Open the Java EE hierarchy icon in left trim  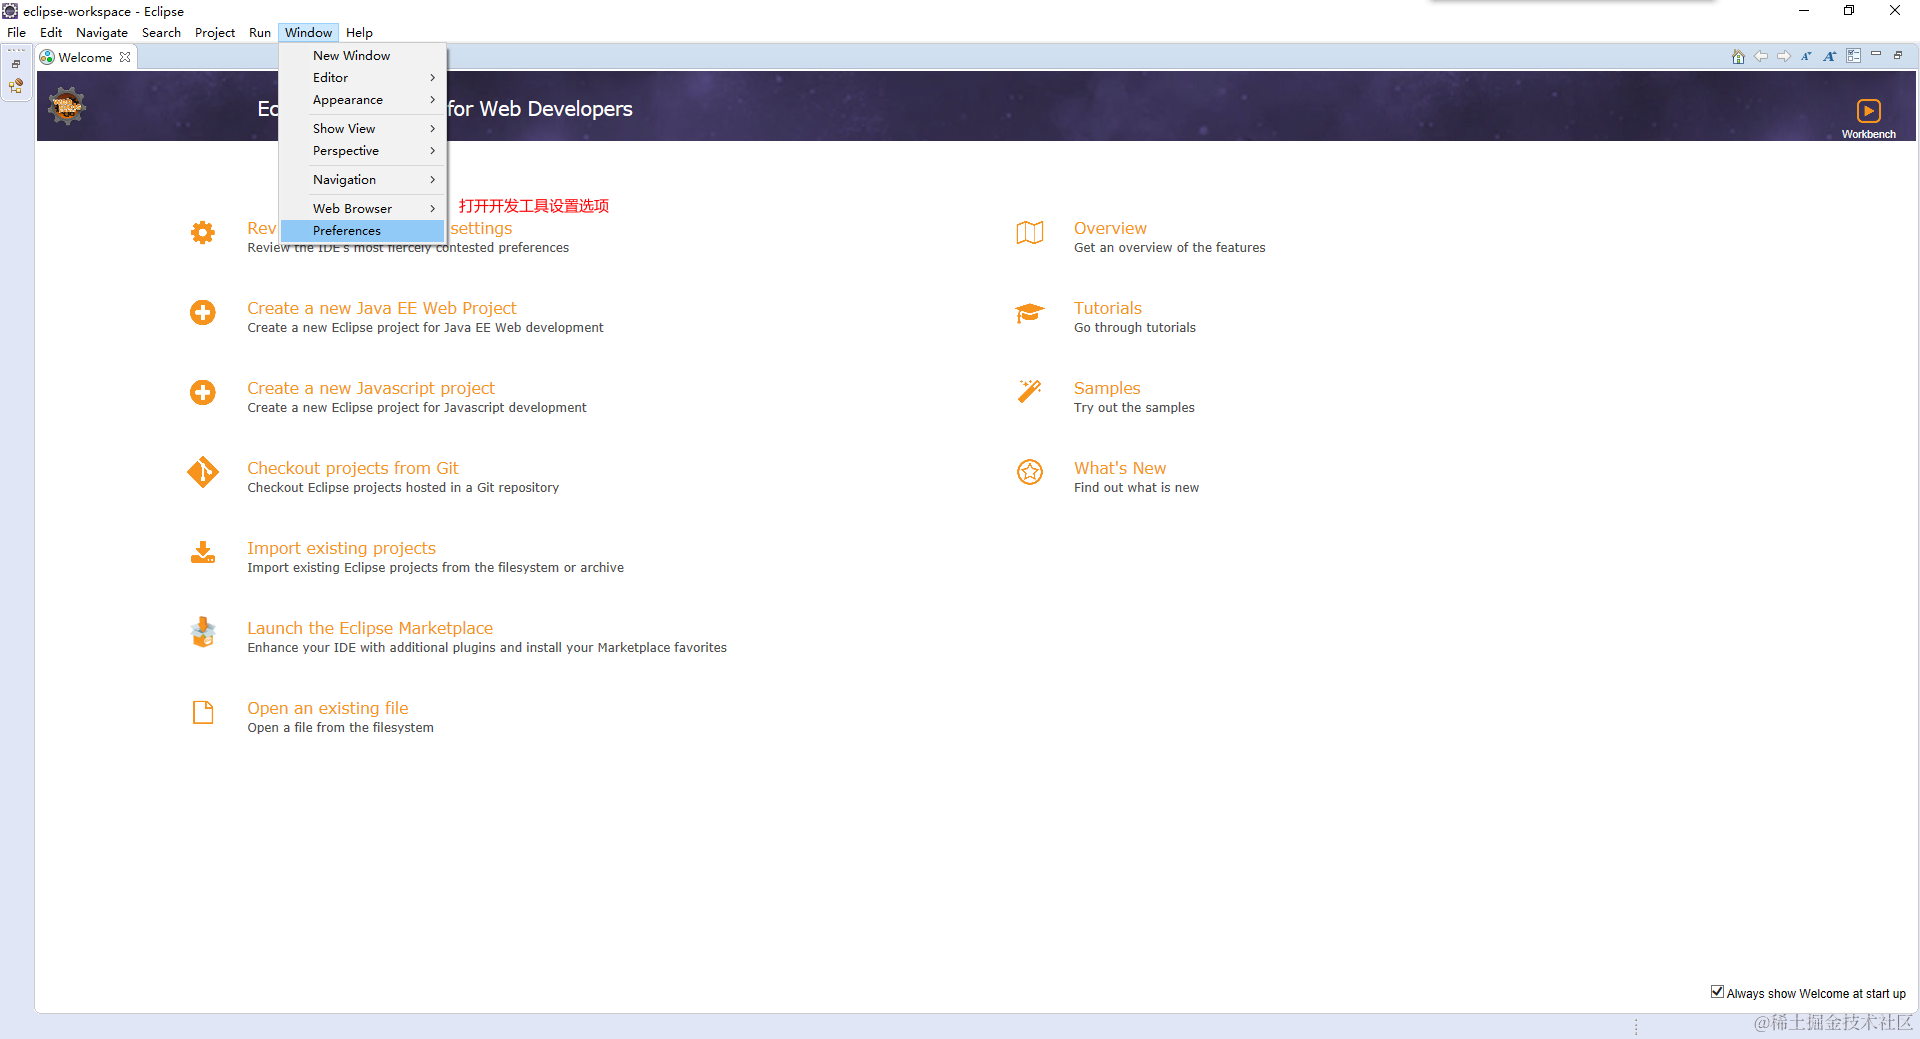pyautogui.click(x=16, y=87)
